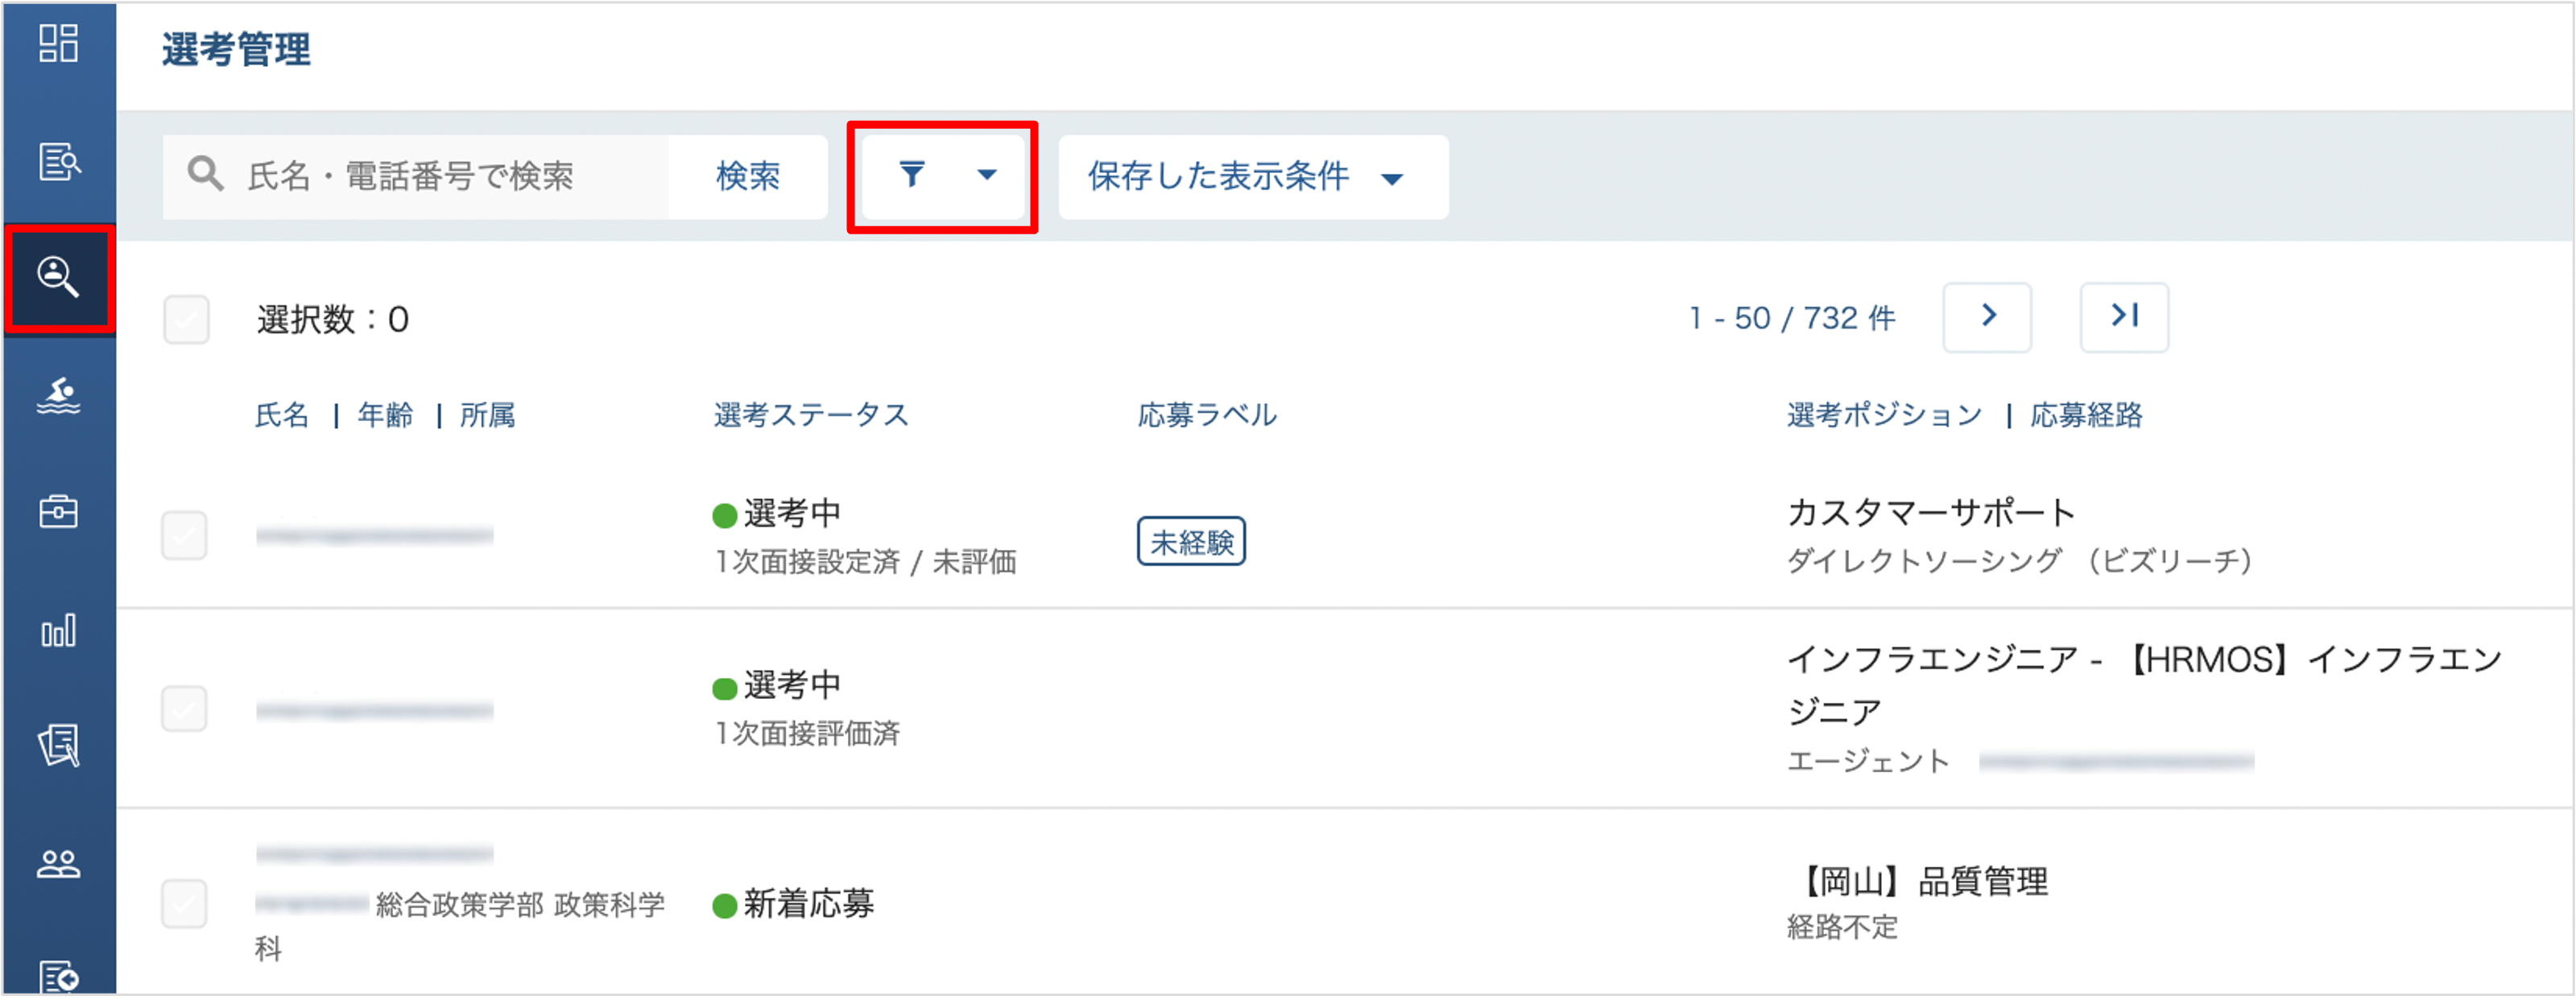The width and height of the screenshot is (2576, 1000).
Task: Go to next page of results
Action: click(1987, 318)
